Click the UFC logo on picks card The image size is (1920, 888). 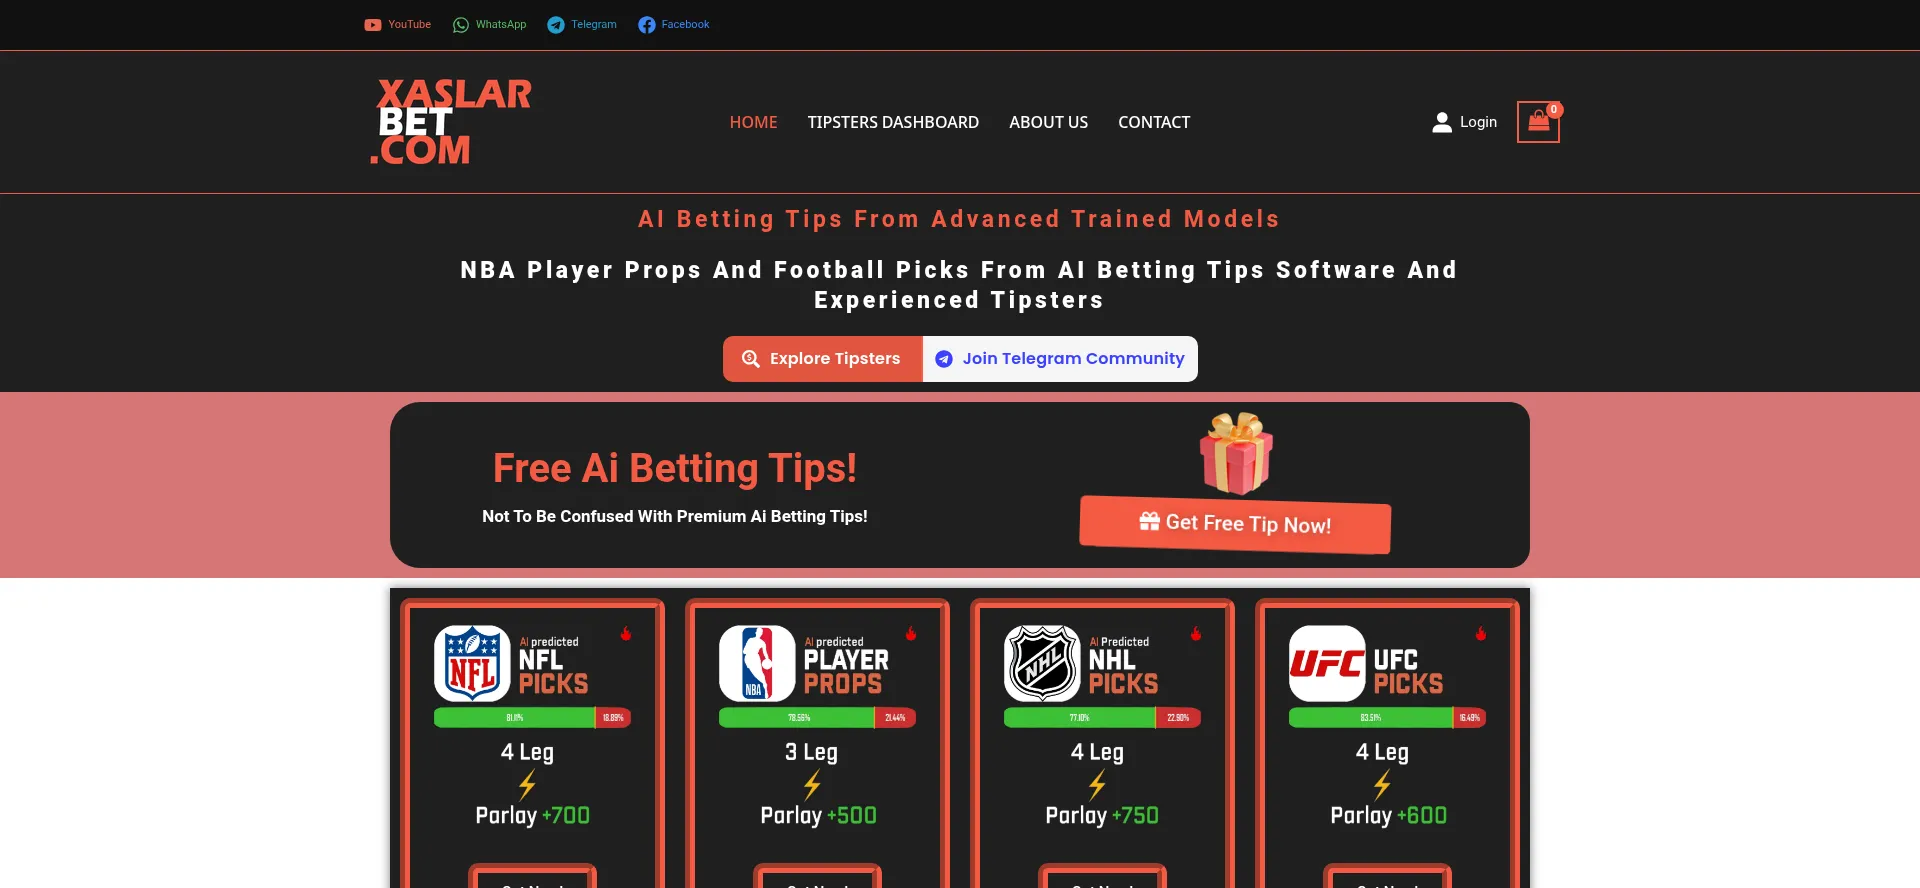[1327, 663]
